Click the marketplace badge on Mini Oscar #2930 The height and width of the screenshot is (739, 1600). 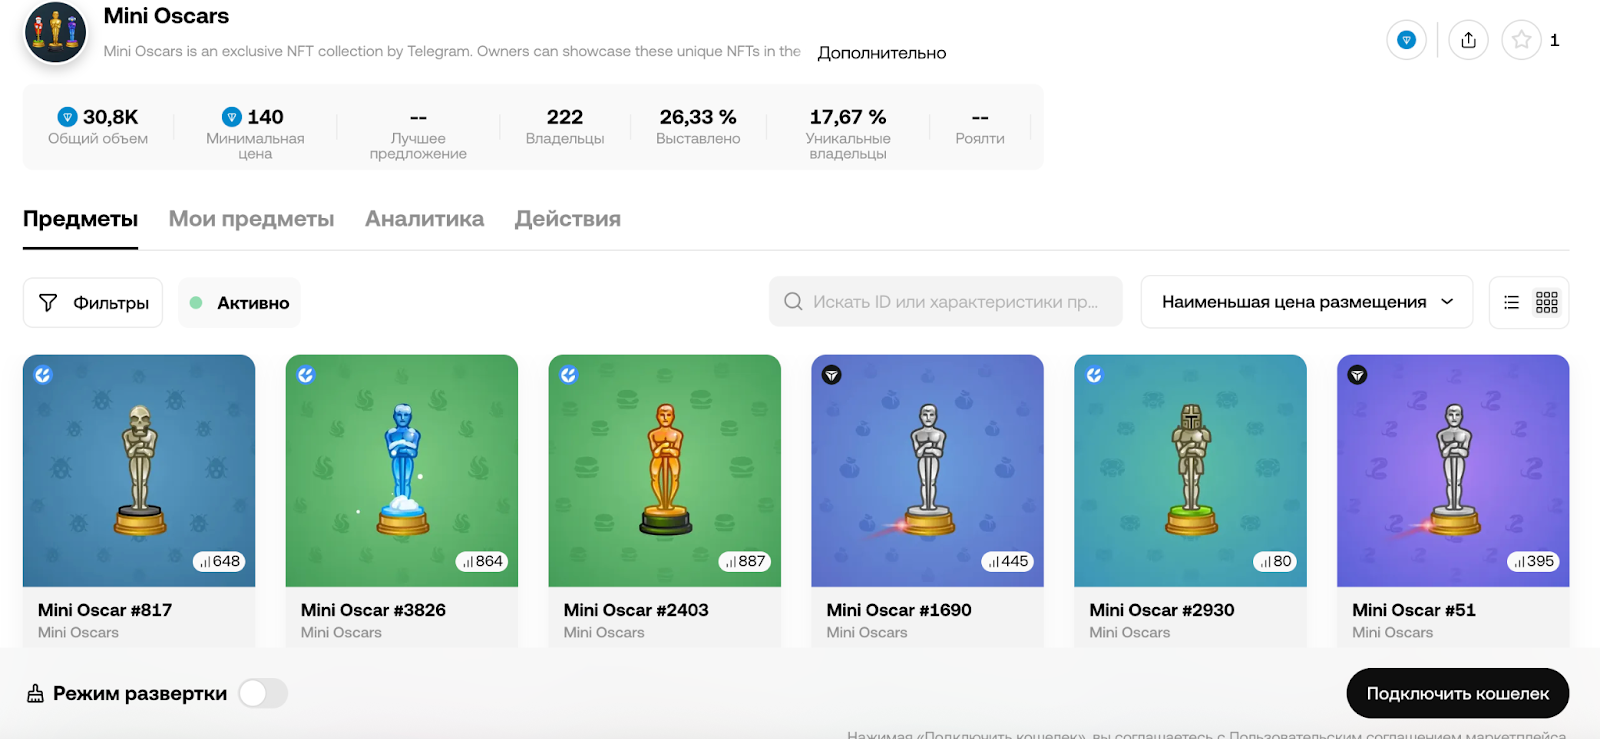tap(1094, 375)
